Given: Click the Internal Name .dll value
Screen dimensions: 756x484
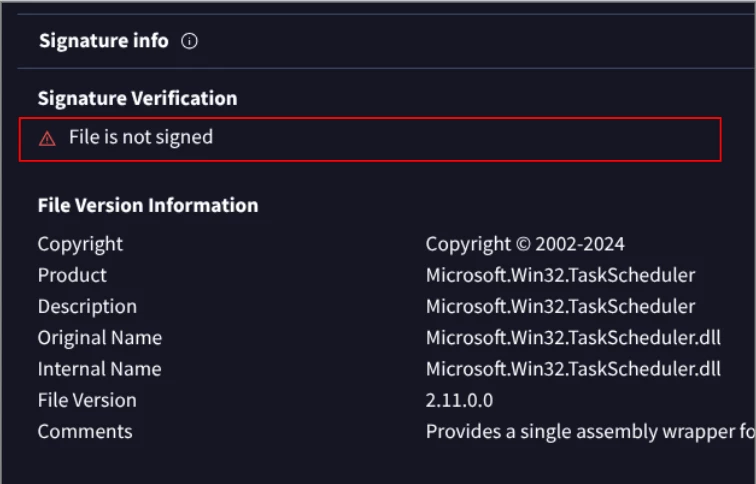Looking at the screenshot, I should click(573, 369).
